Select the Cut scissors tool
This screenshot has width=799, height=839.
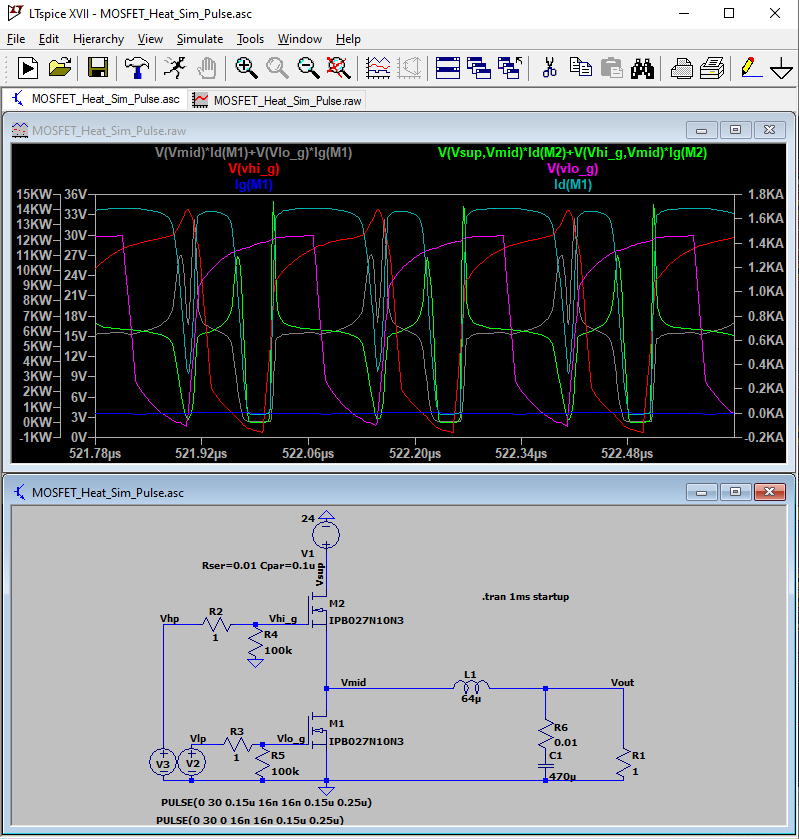tap(549, 68)
